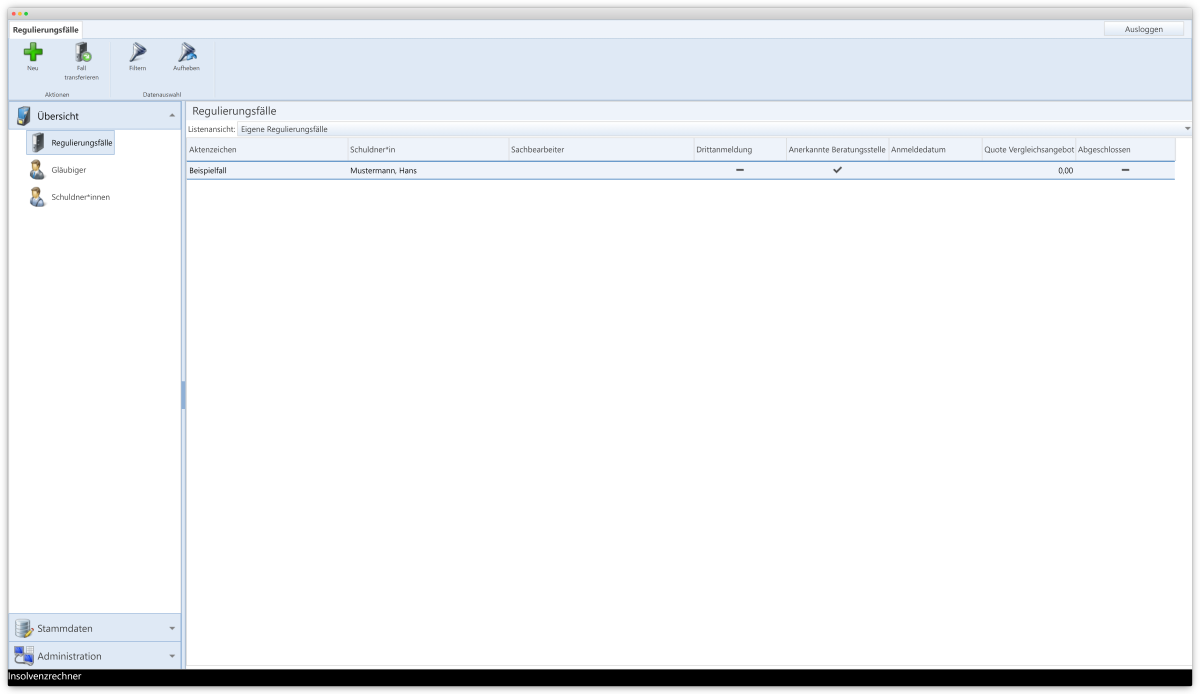1200x694 pixels.
Task: Click the sidebar splitter handle
Action: [x=183, y=395]
